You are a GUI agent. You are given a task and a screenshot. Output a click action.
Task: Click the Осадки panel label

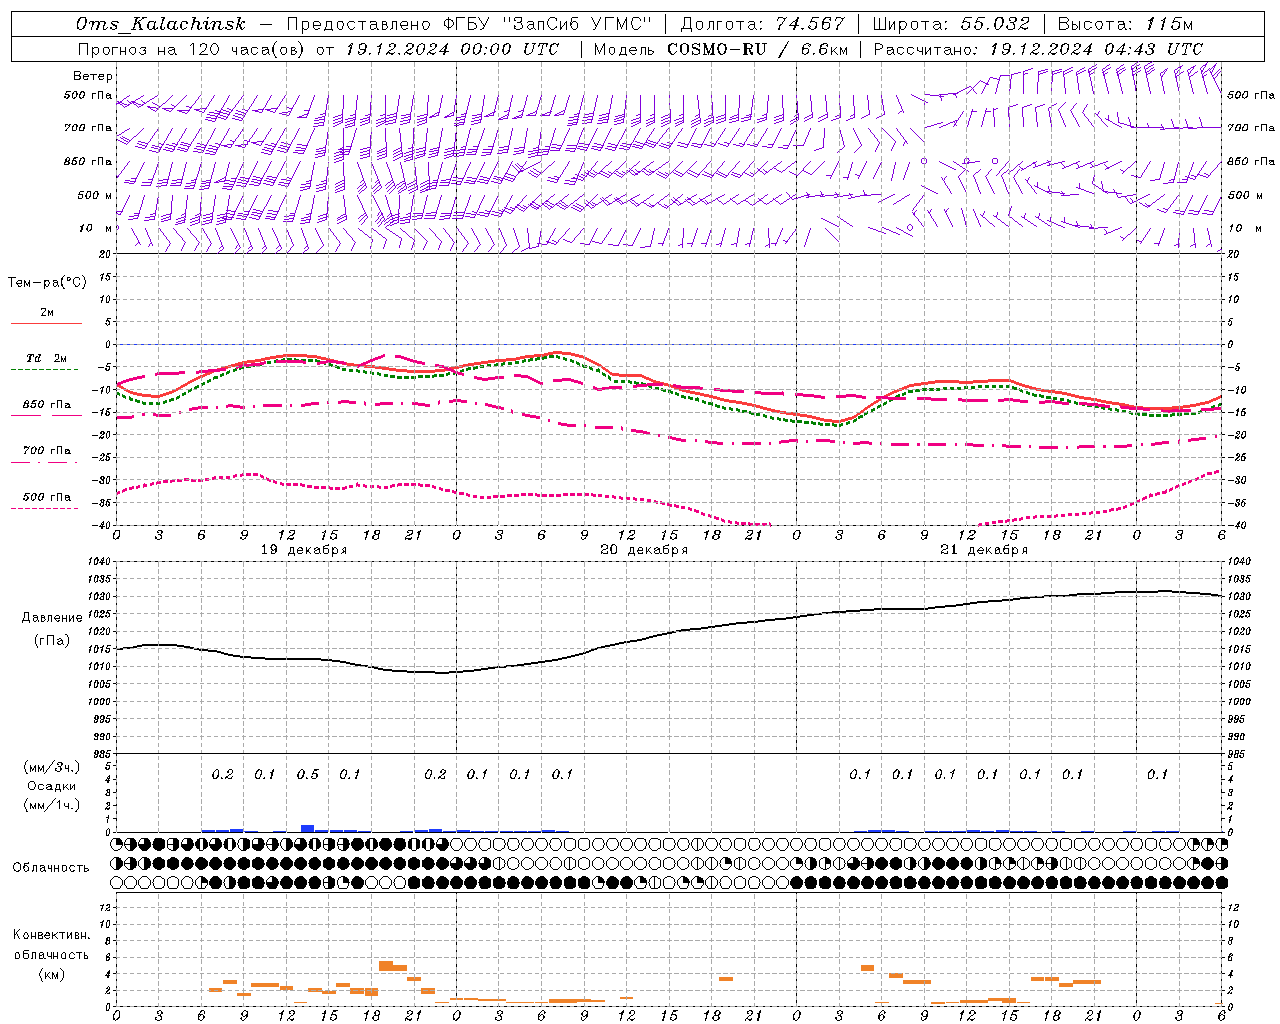point(52,786)
